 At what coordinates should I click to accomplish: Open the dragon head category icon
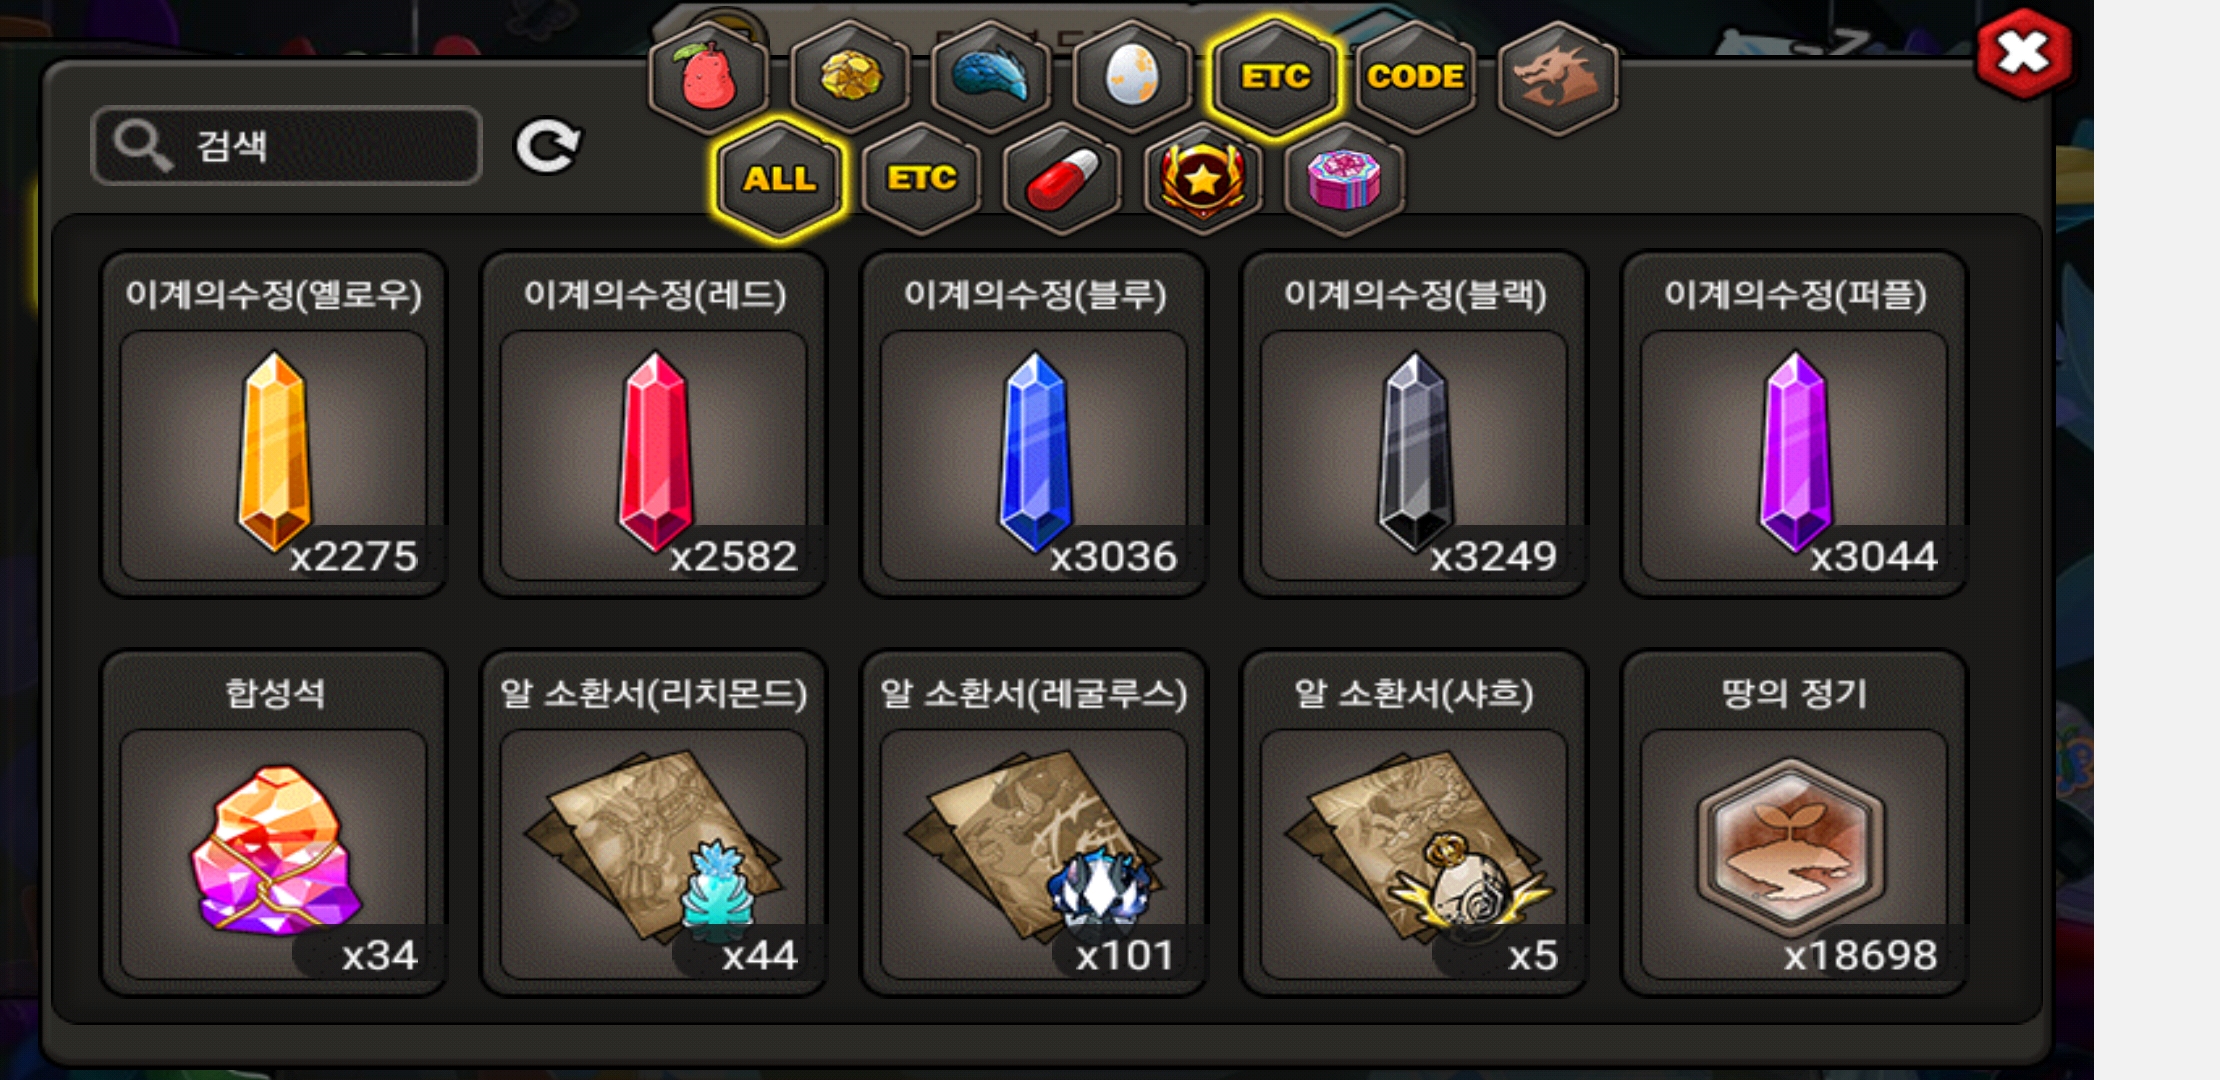click(x=1558, y=77)
